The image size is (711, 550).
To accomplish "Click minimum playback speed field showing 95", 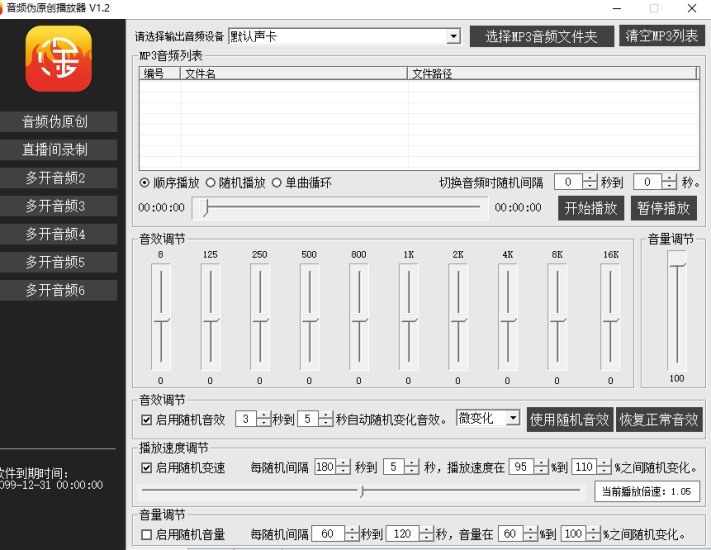I will point(521,467).
